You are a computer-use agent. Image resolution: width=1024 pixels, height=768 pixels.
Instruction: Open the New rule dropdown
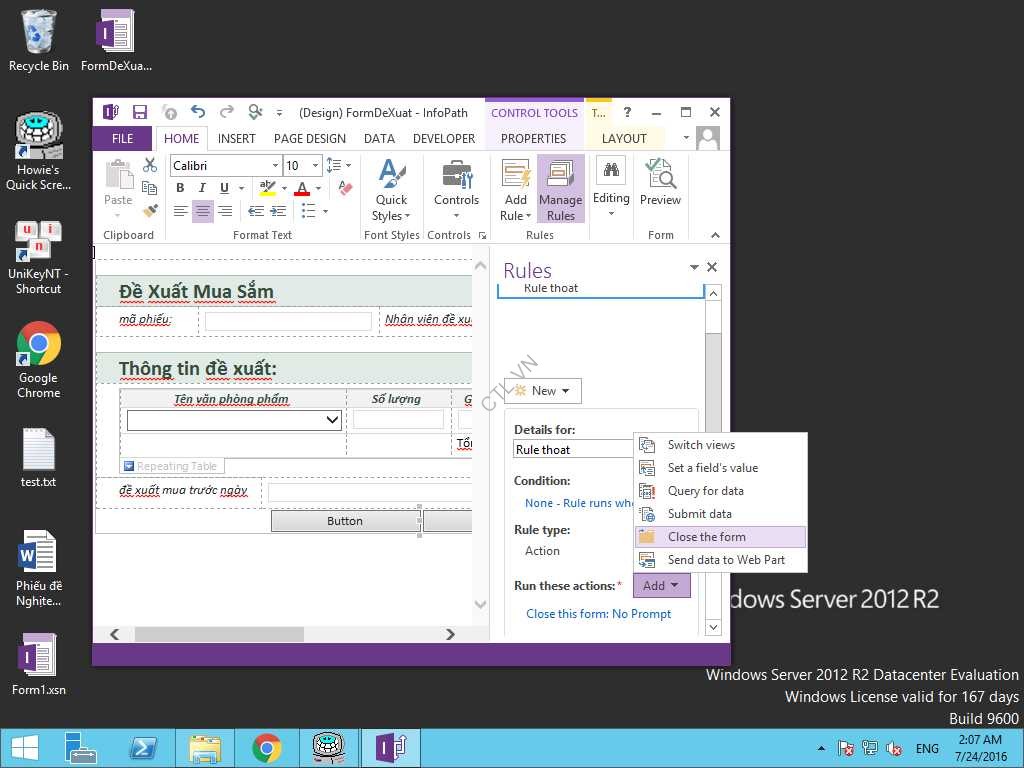[x=543, y=391]
